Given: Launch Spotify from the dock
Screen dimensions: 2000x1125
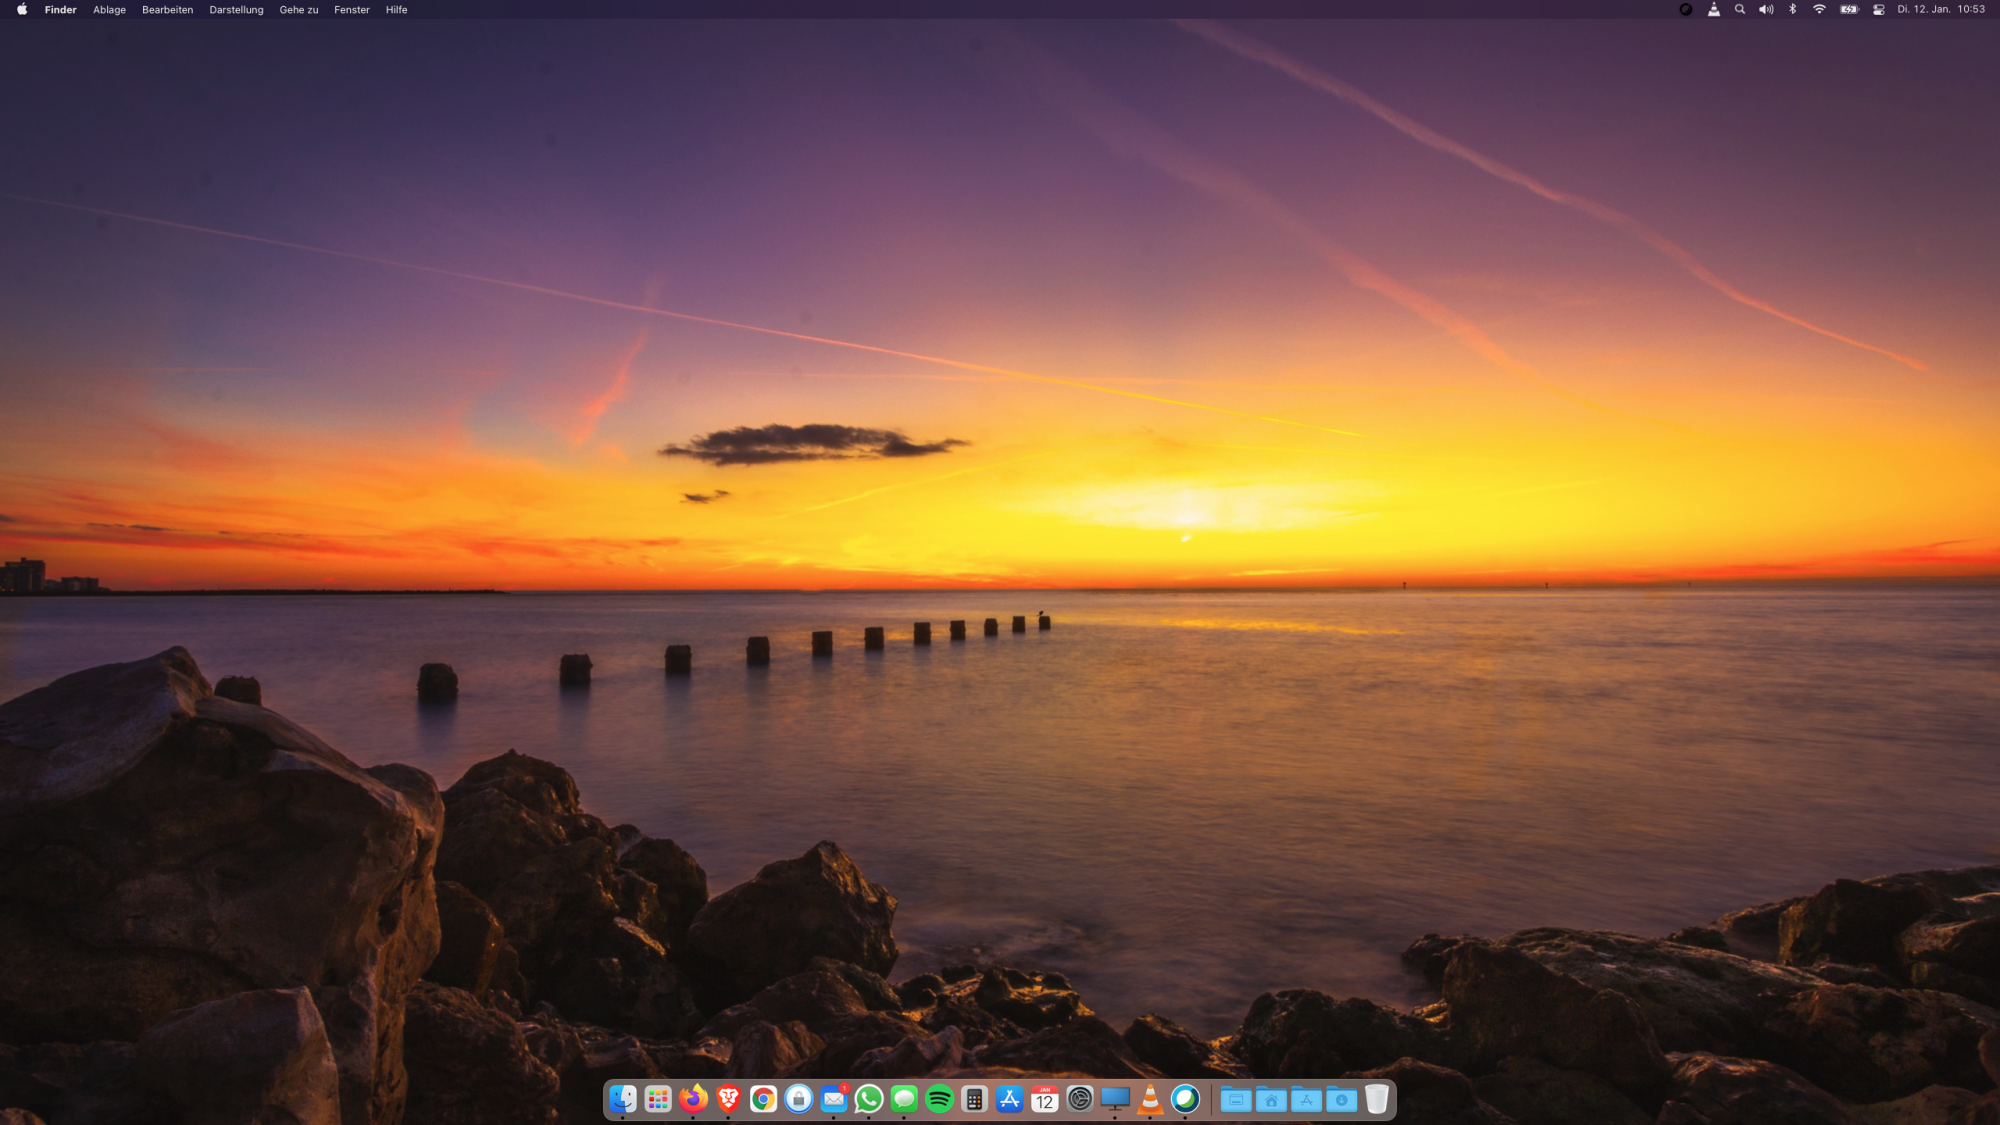Looking at the screenshot, I should click(x=939, y=1099).
